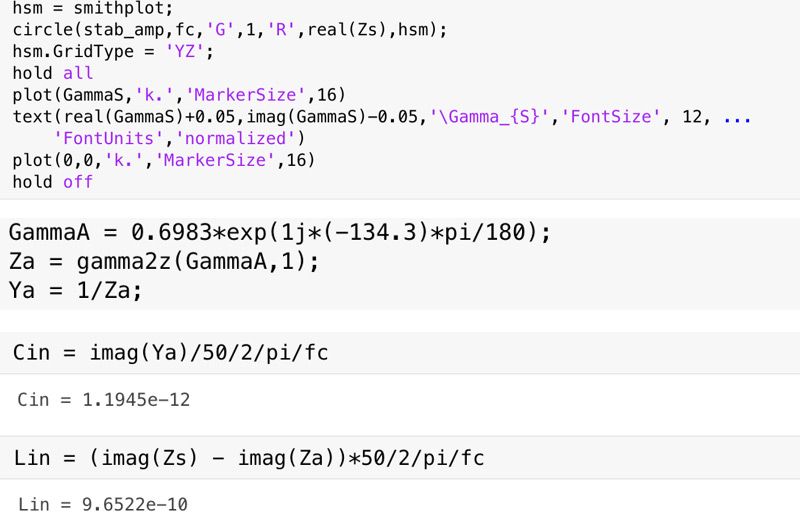This screenshot has height=521, width=800.
Task: Select the Cin = 1.1945e-12 output
Action: 104,401
